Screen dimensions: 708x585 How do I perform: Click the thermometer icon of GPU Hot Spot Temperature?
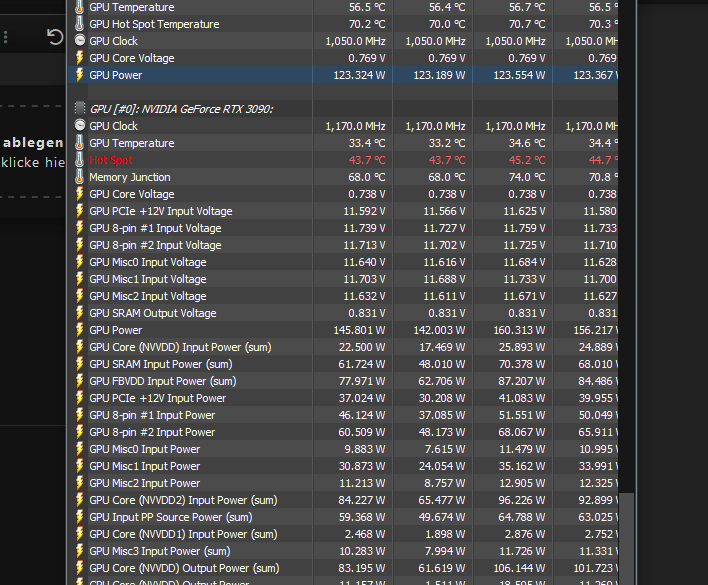click(x=79, y=24)
